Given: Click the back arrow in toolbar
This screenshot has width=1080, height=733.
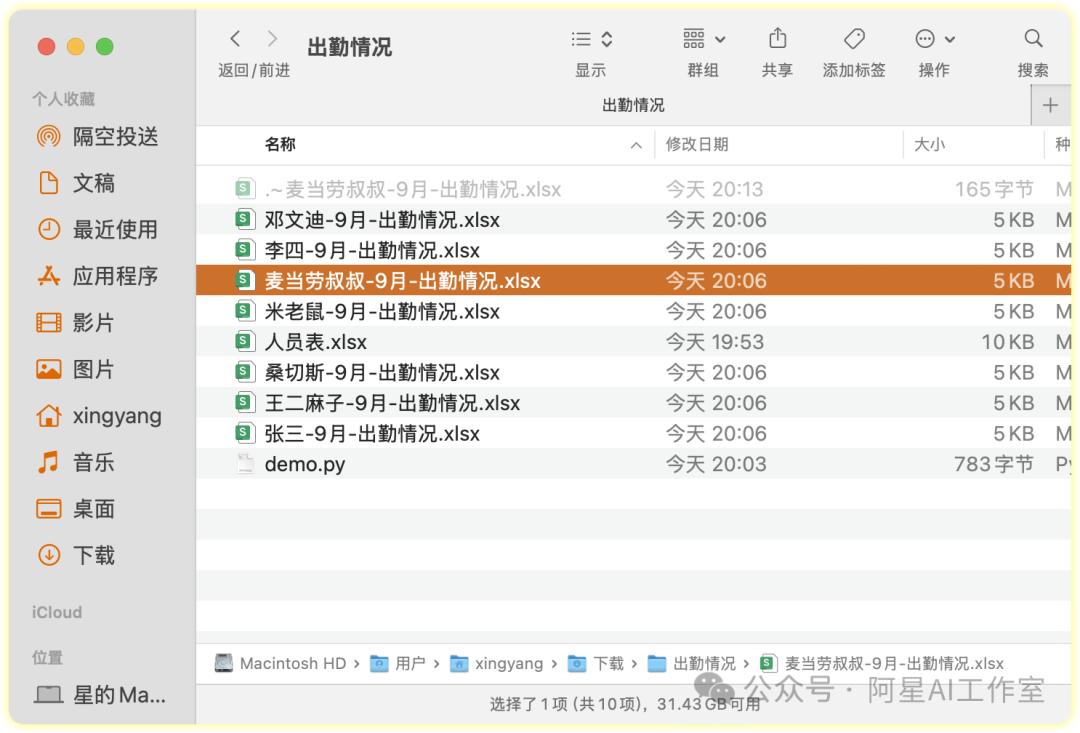Looking at the screenshot, I should click(235, 39).
